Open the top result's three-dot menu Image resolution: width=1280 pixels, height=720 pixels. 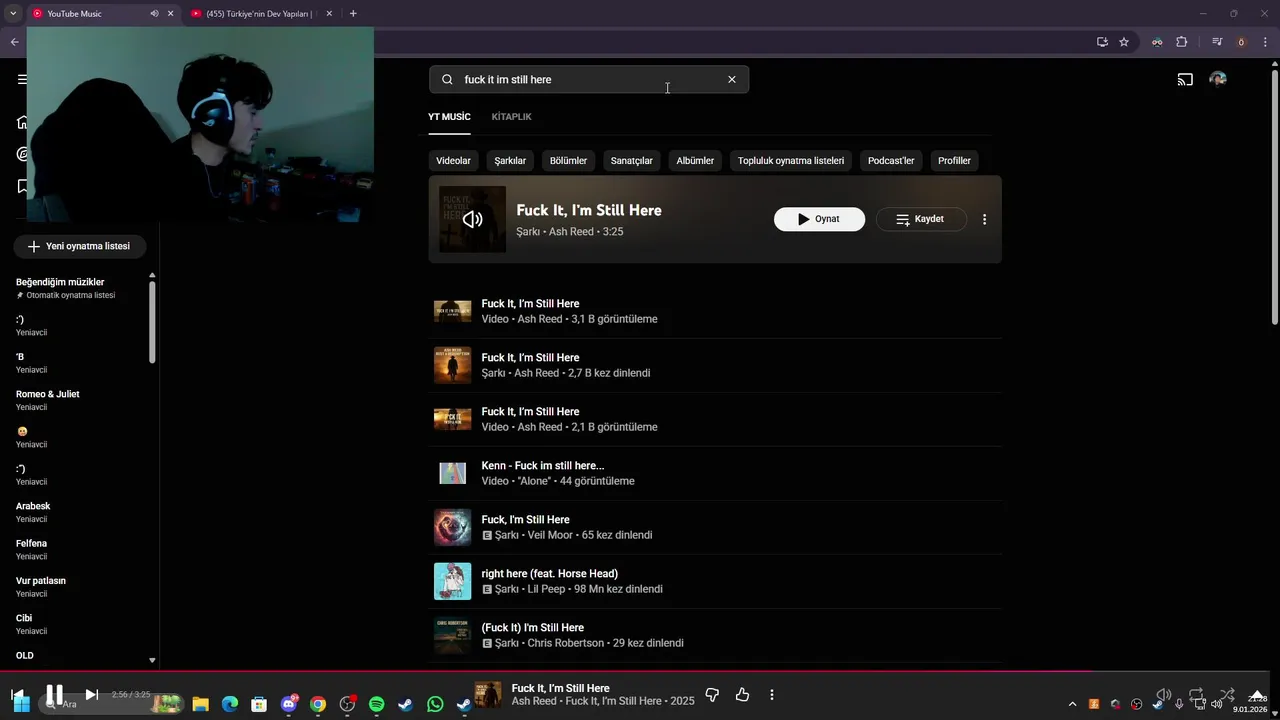coord(984,219)
